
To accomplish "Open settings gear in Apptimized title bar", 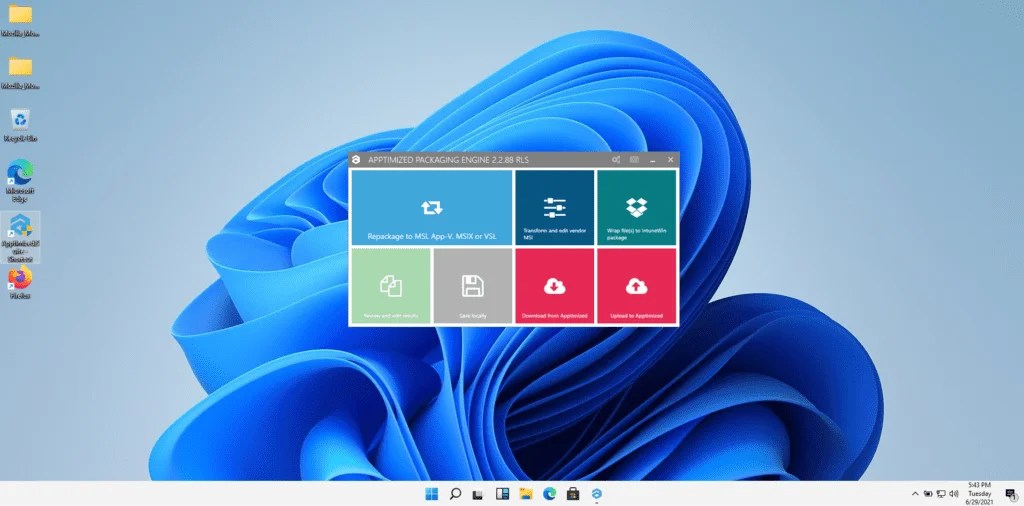I will click(x=616, y=160).
